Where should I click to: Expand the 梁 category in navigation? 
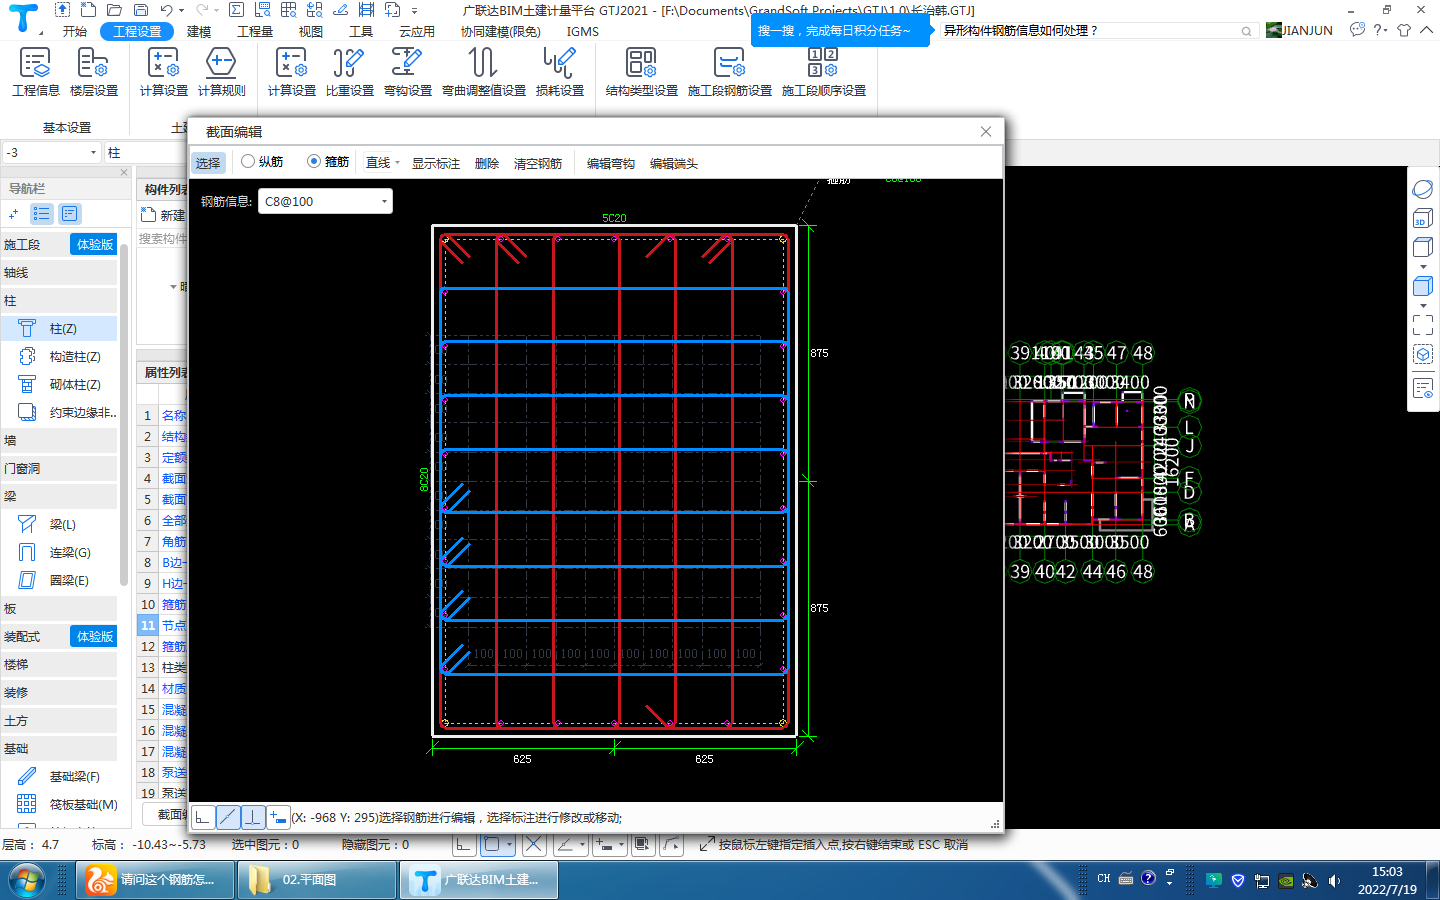59,496
